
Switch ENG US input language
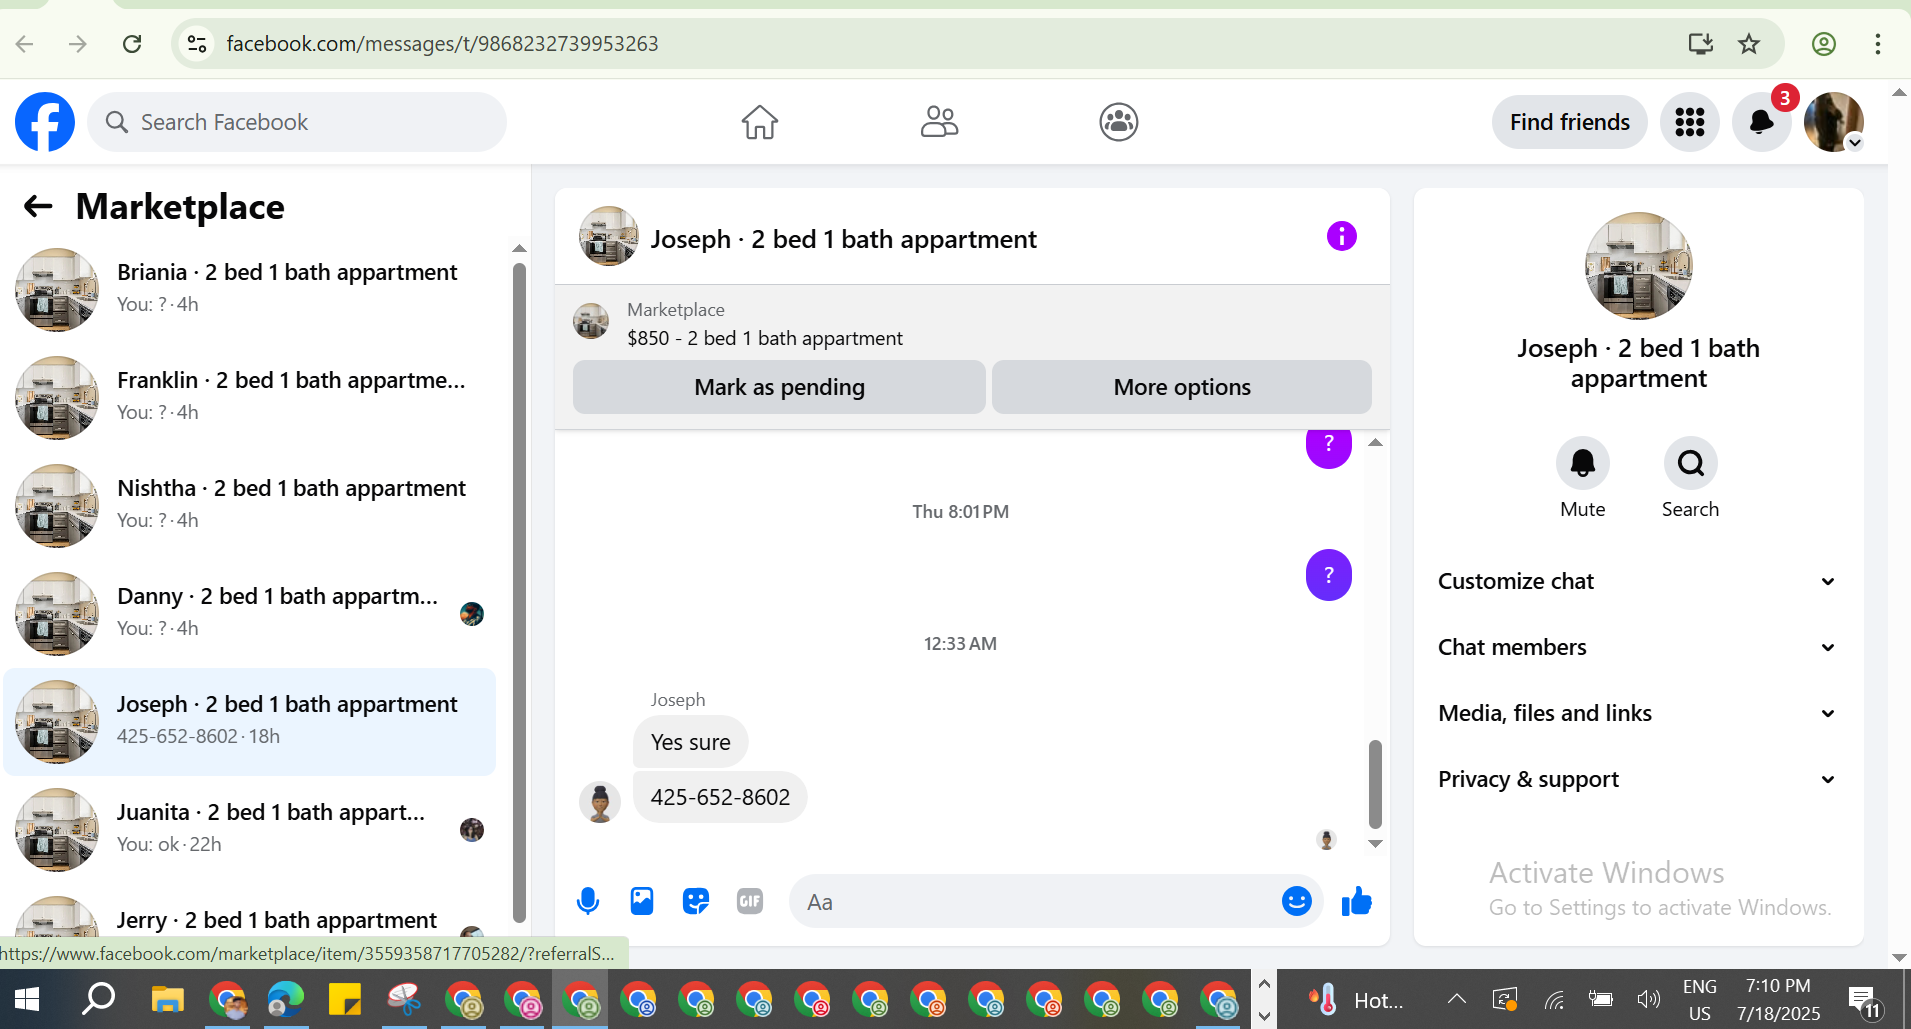1700,999
